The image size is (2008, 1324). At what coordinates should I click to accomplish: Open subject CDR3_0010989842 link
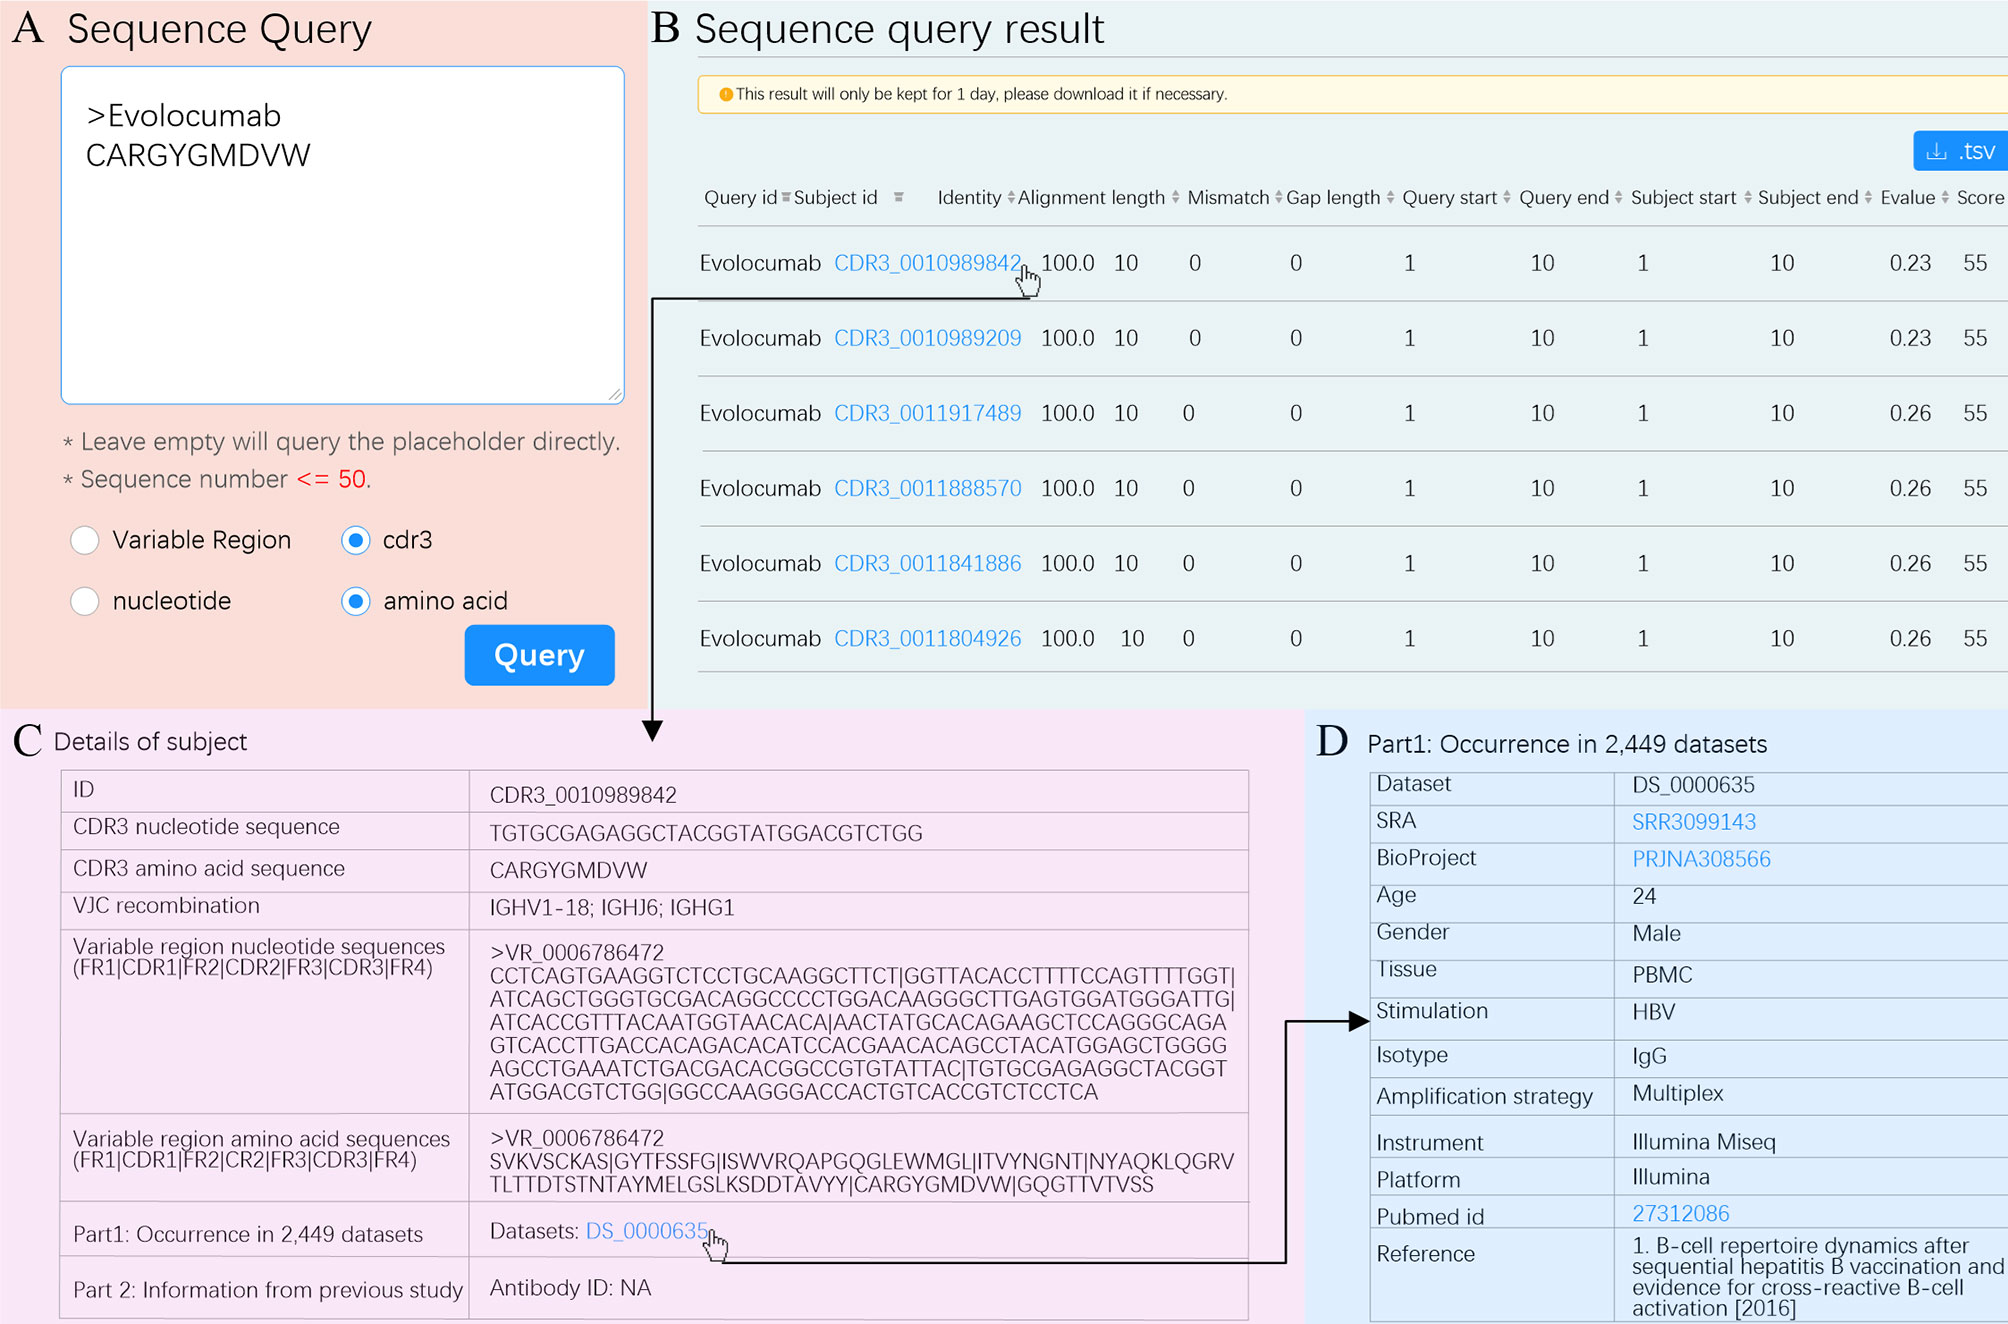[927, 263]
